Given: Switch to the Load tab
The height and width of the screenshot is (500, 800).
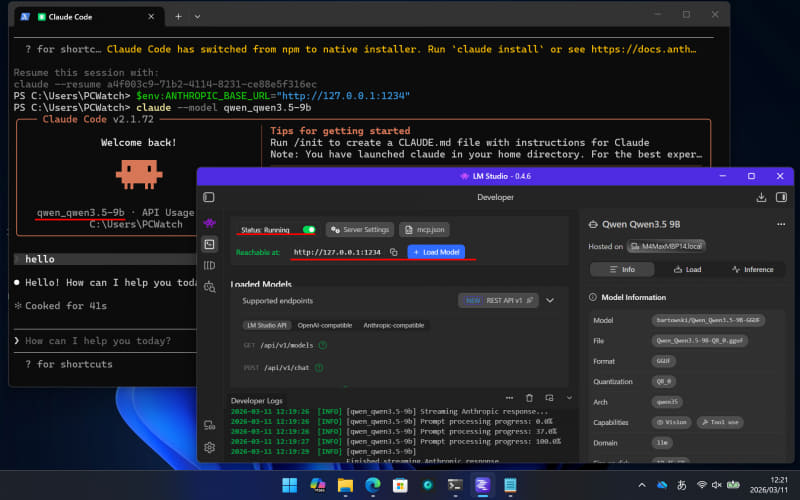Looking at the screenshot, I should pos(687,269).
